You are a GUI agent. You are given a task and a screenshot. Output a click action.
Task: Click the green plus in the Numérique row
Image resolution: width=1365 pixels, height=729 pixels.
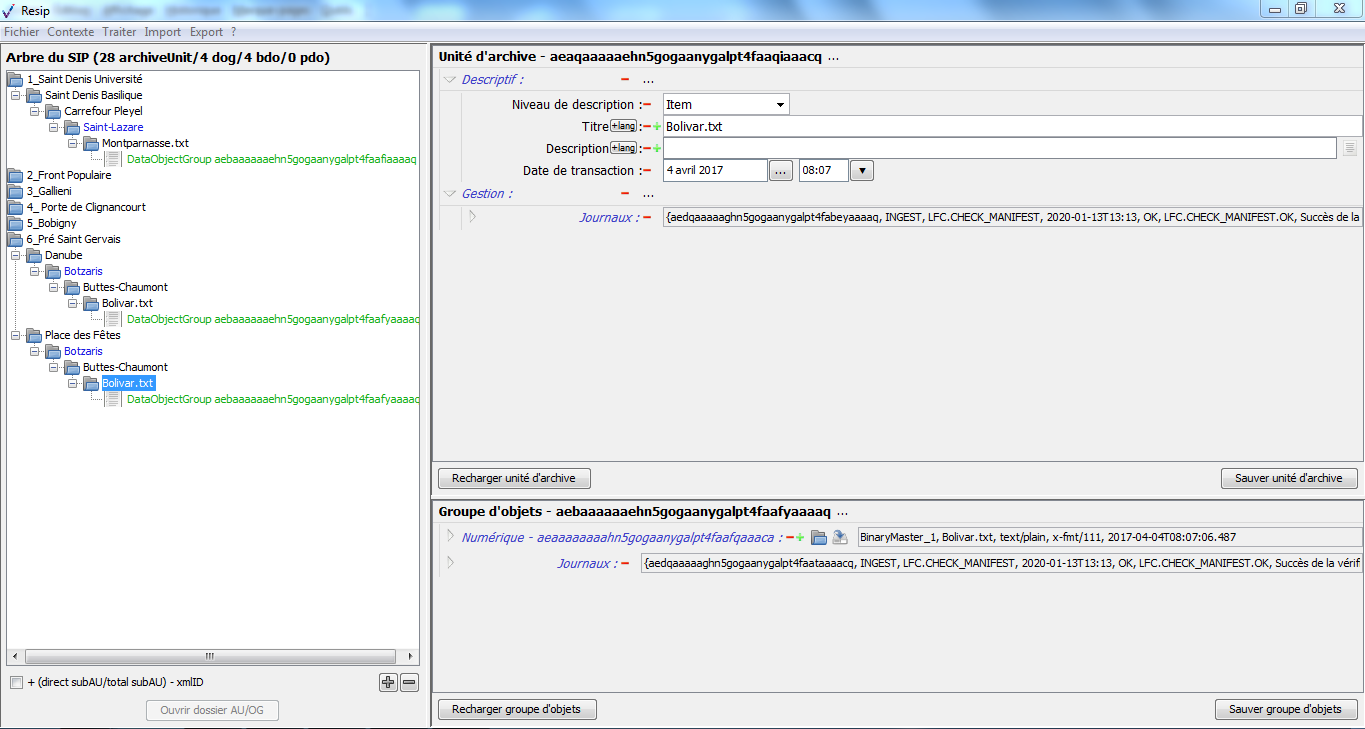pyautogui.click(x=800, y=537)
